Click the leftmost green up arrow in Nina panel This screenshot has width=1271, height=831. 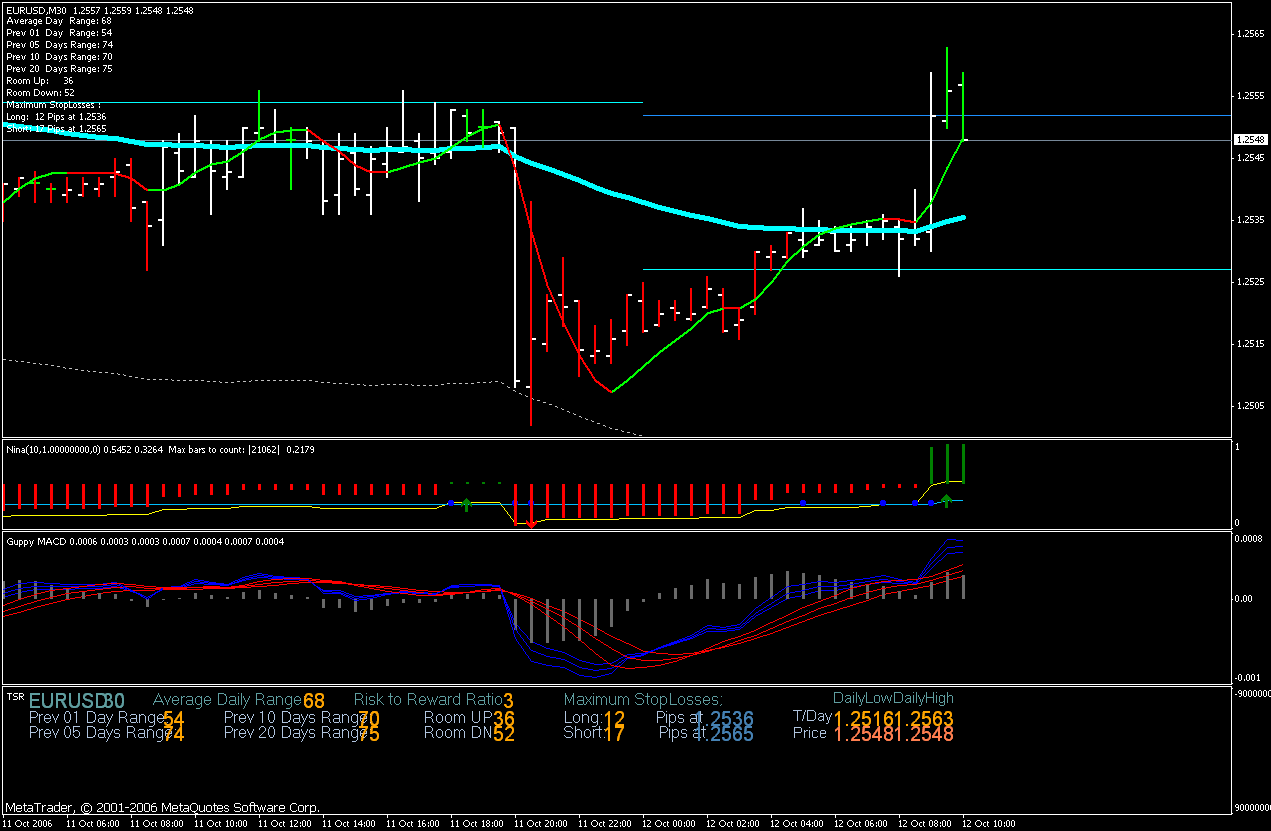coord(466,503)
